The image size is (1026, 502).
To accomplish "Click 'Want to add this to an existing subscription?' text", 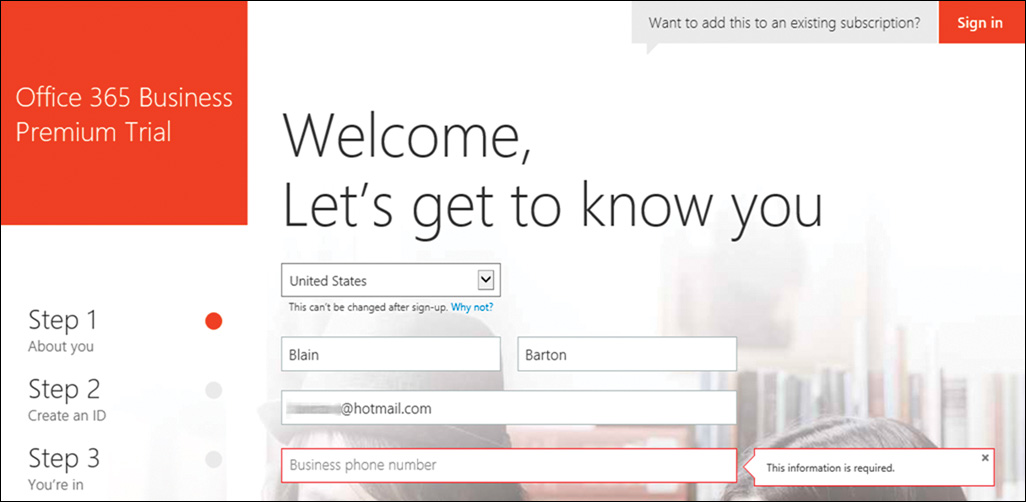I will pyautogui.click(x=785, y=22).
